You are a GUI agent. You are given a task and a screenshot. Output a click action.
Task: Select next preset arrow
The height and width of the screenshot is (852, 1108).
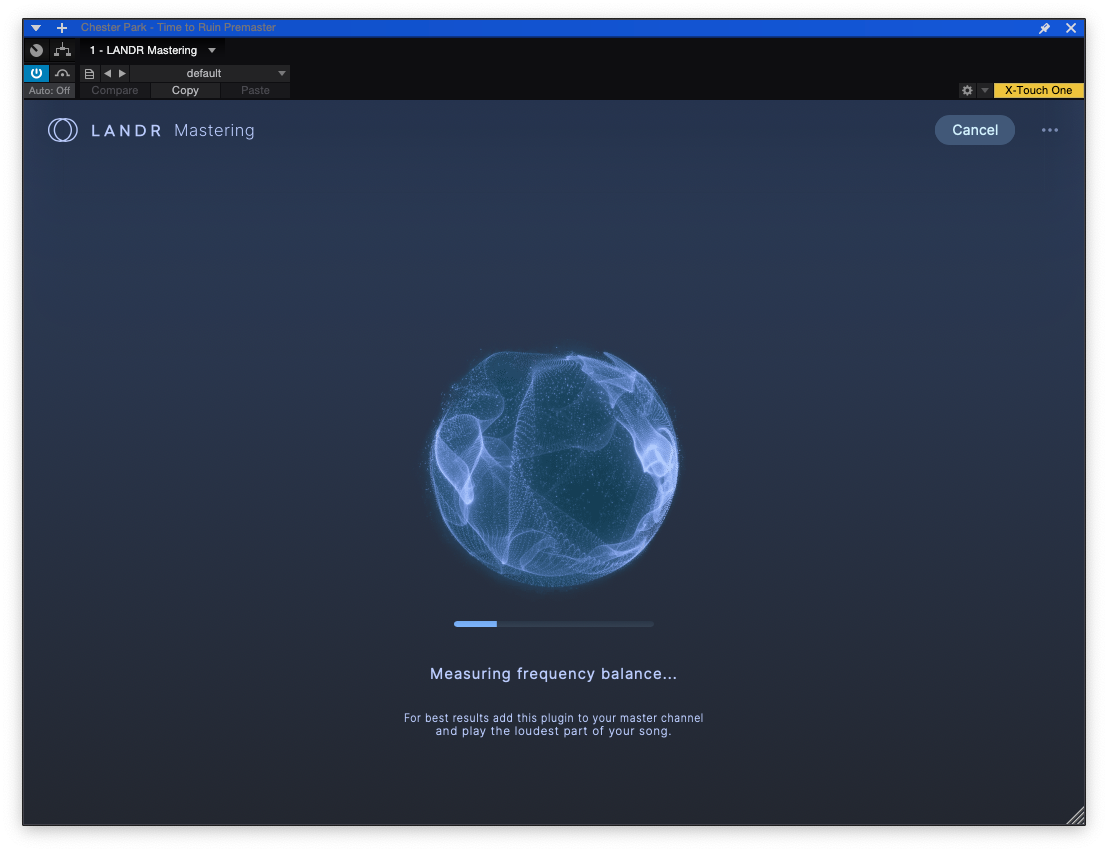(x=122, y=73)
